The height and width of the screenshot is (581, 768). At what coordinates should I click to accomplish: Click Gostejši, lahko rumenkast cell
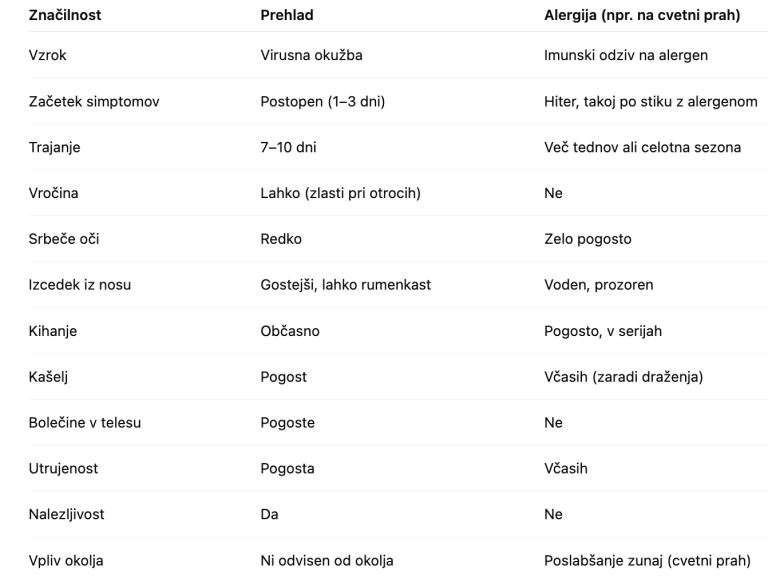click(345, 285)
